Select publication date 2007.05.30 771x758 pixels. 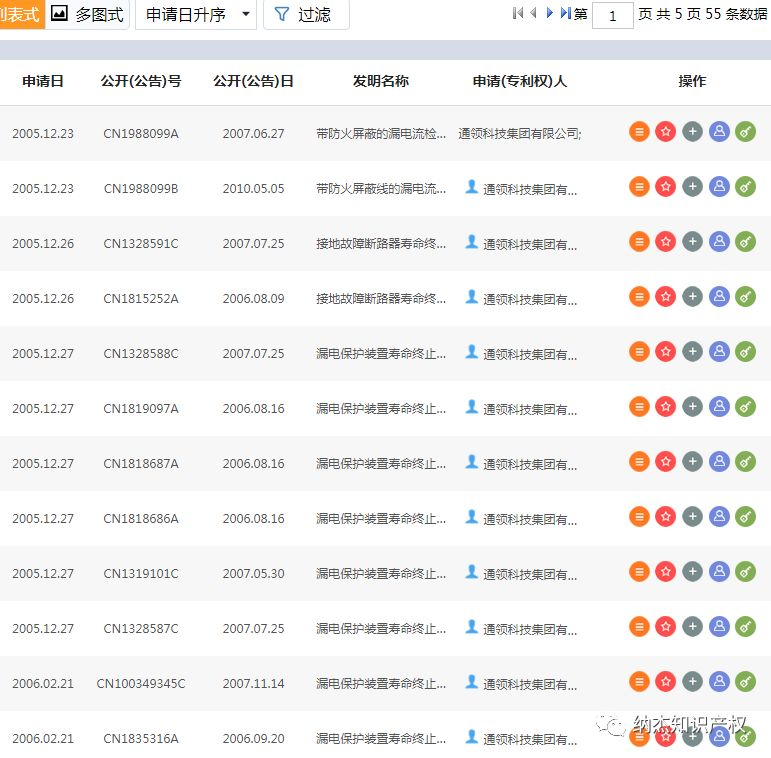pyautogui.click(x=253, y=574)
